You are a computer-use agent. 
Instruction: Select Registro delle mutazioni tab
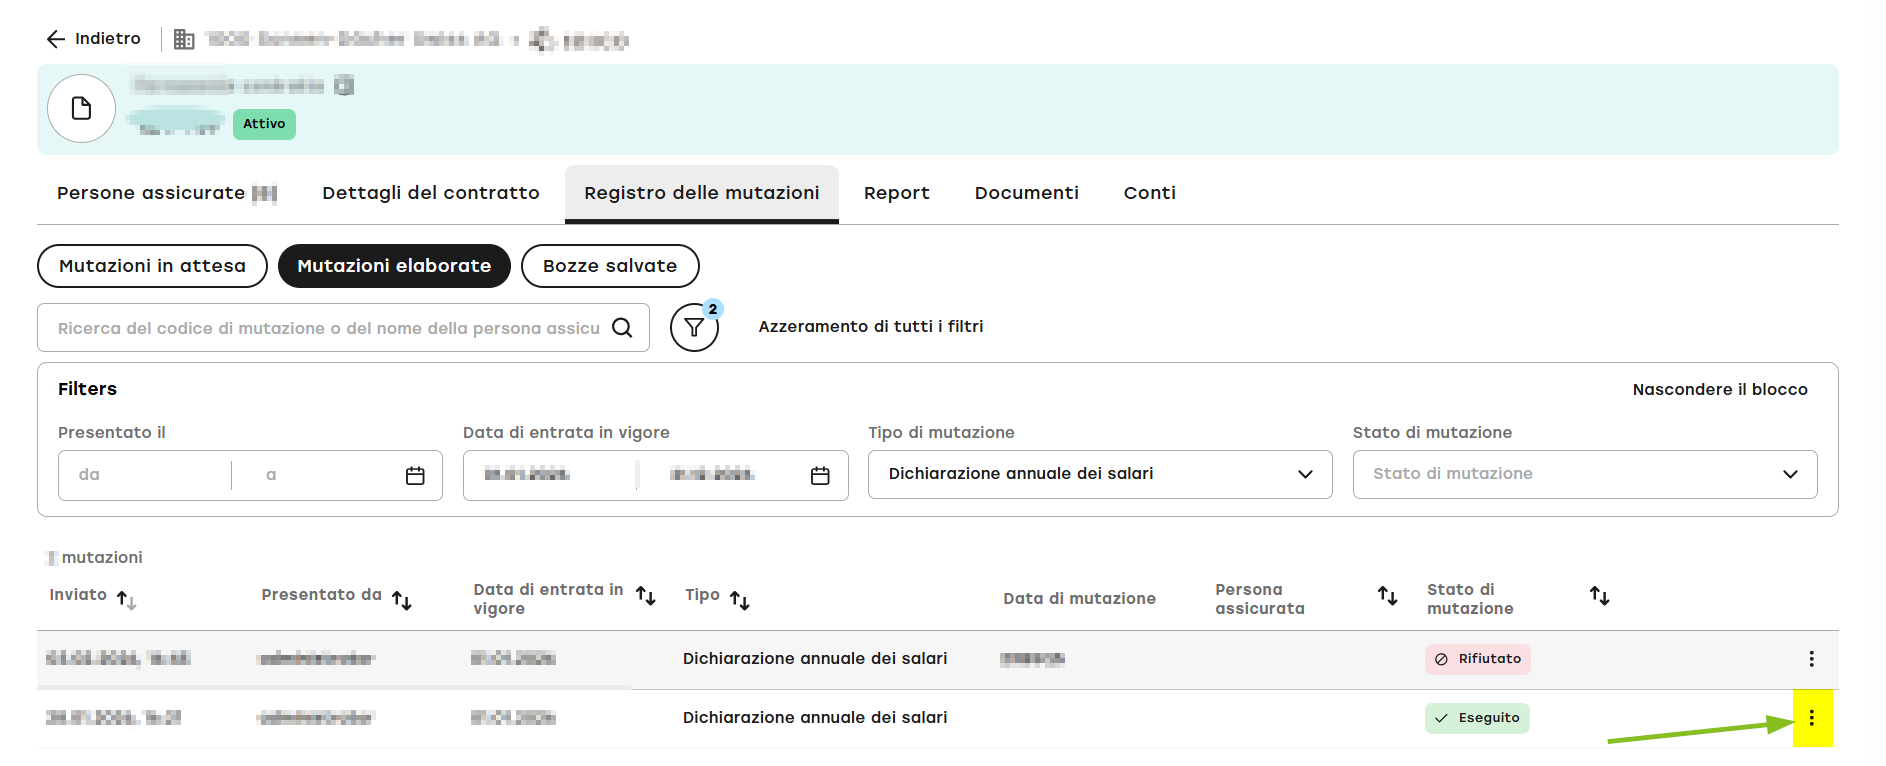tap(702, 193)
